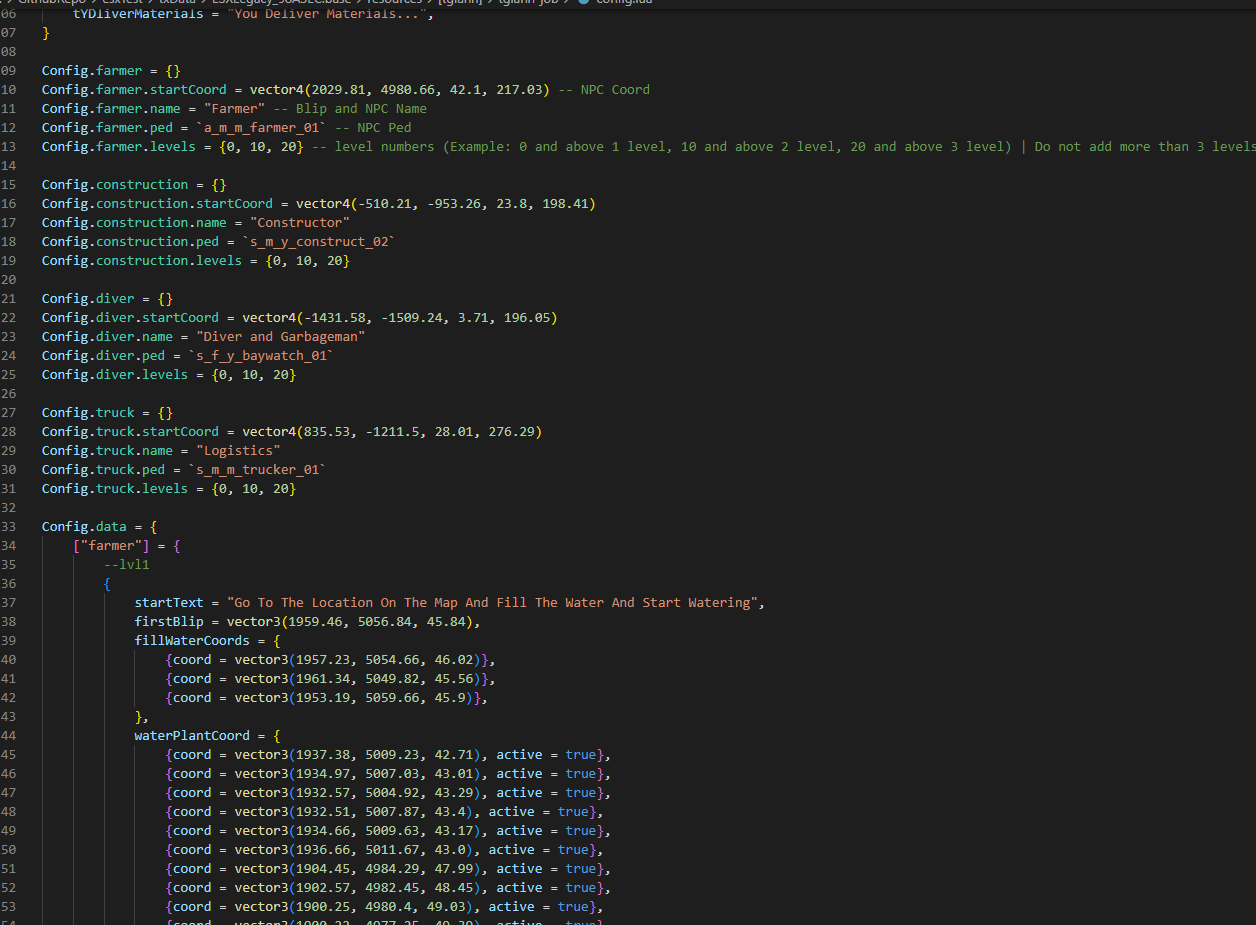
Task: Place cursor on Config.truck = {} line
Action: pos(107,413)
